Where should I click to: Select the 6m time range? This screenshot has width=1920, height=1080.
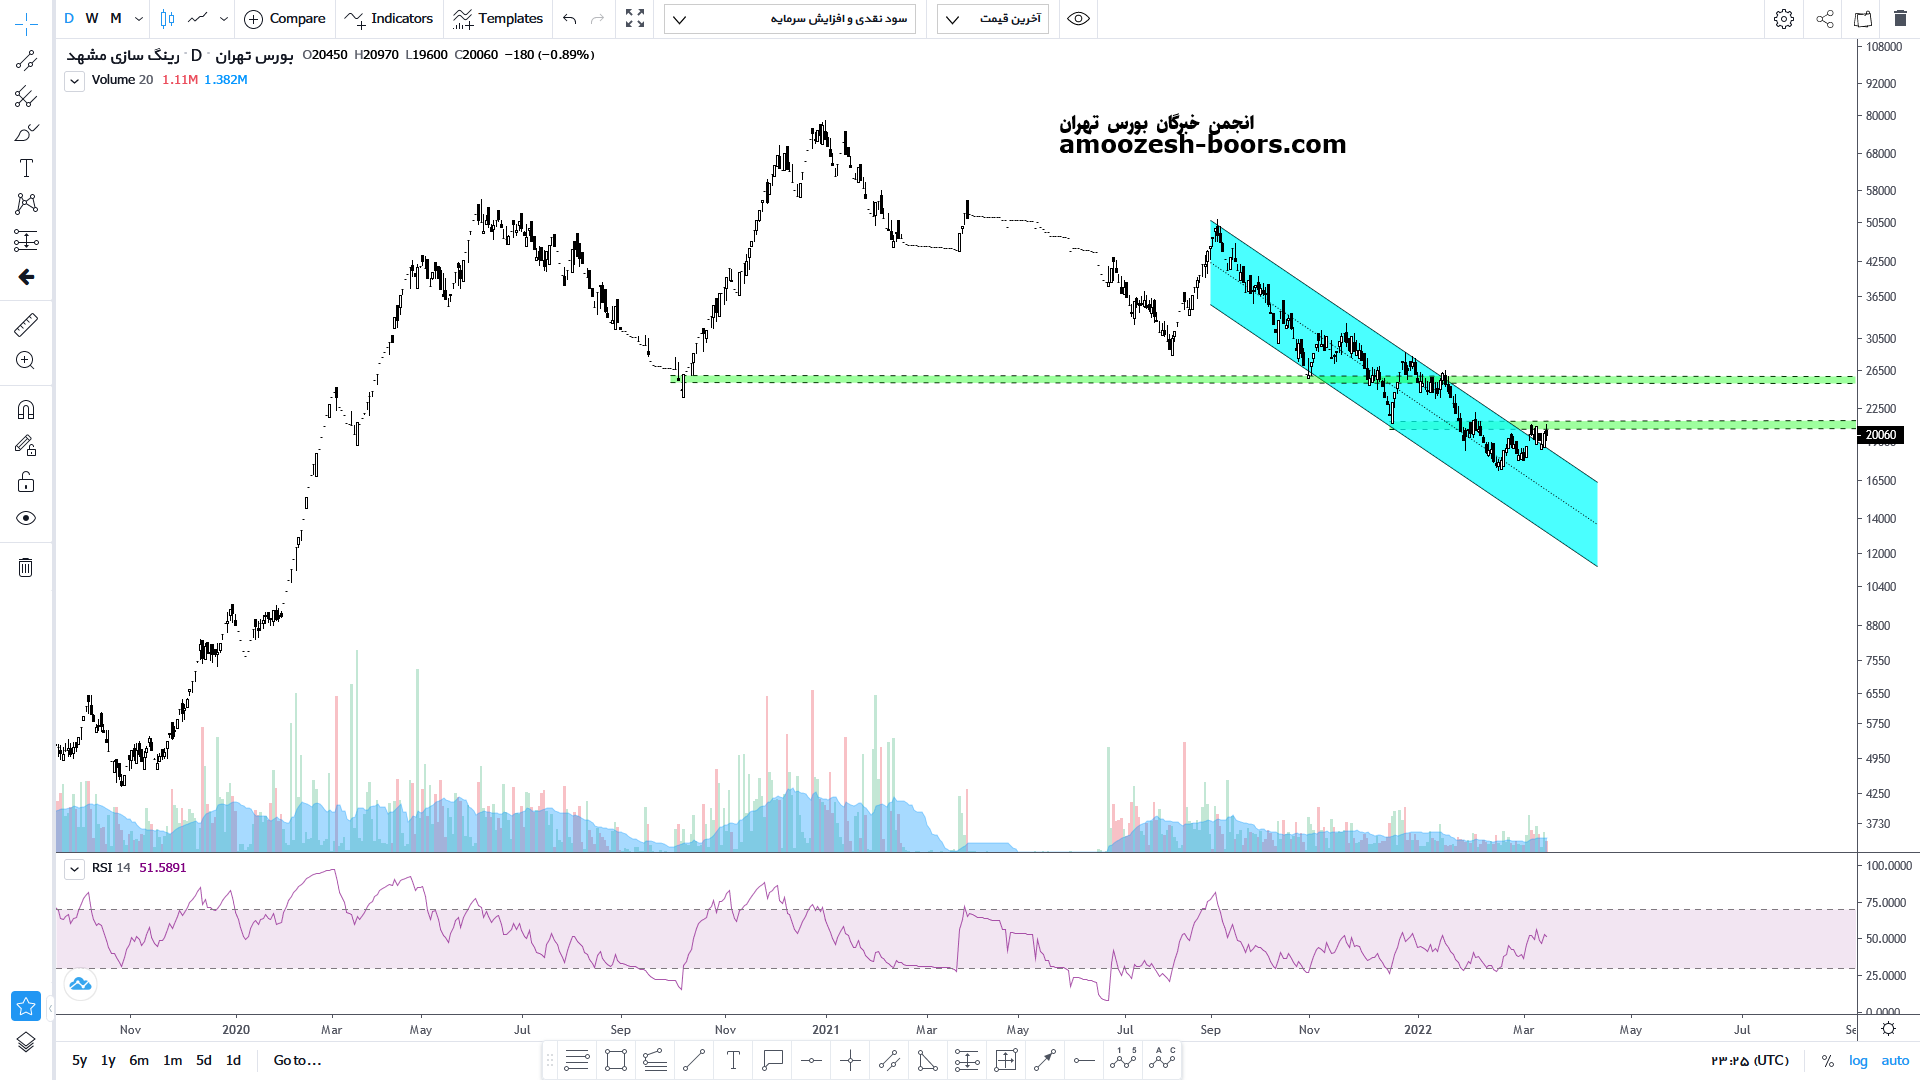[139, 1061]
